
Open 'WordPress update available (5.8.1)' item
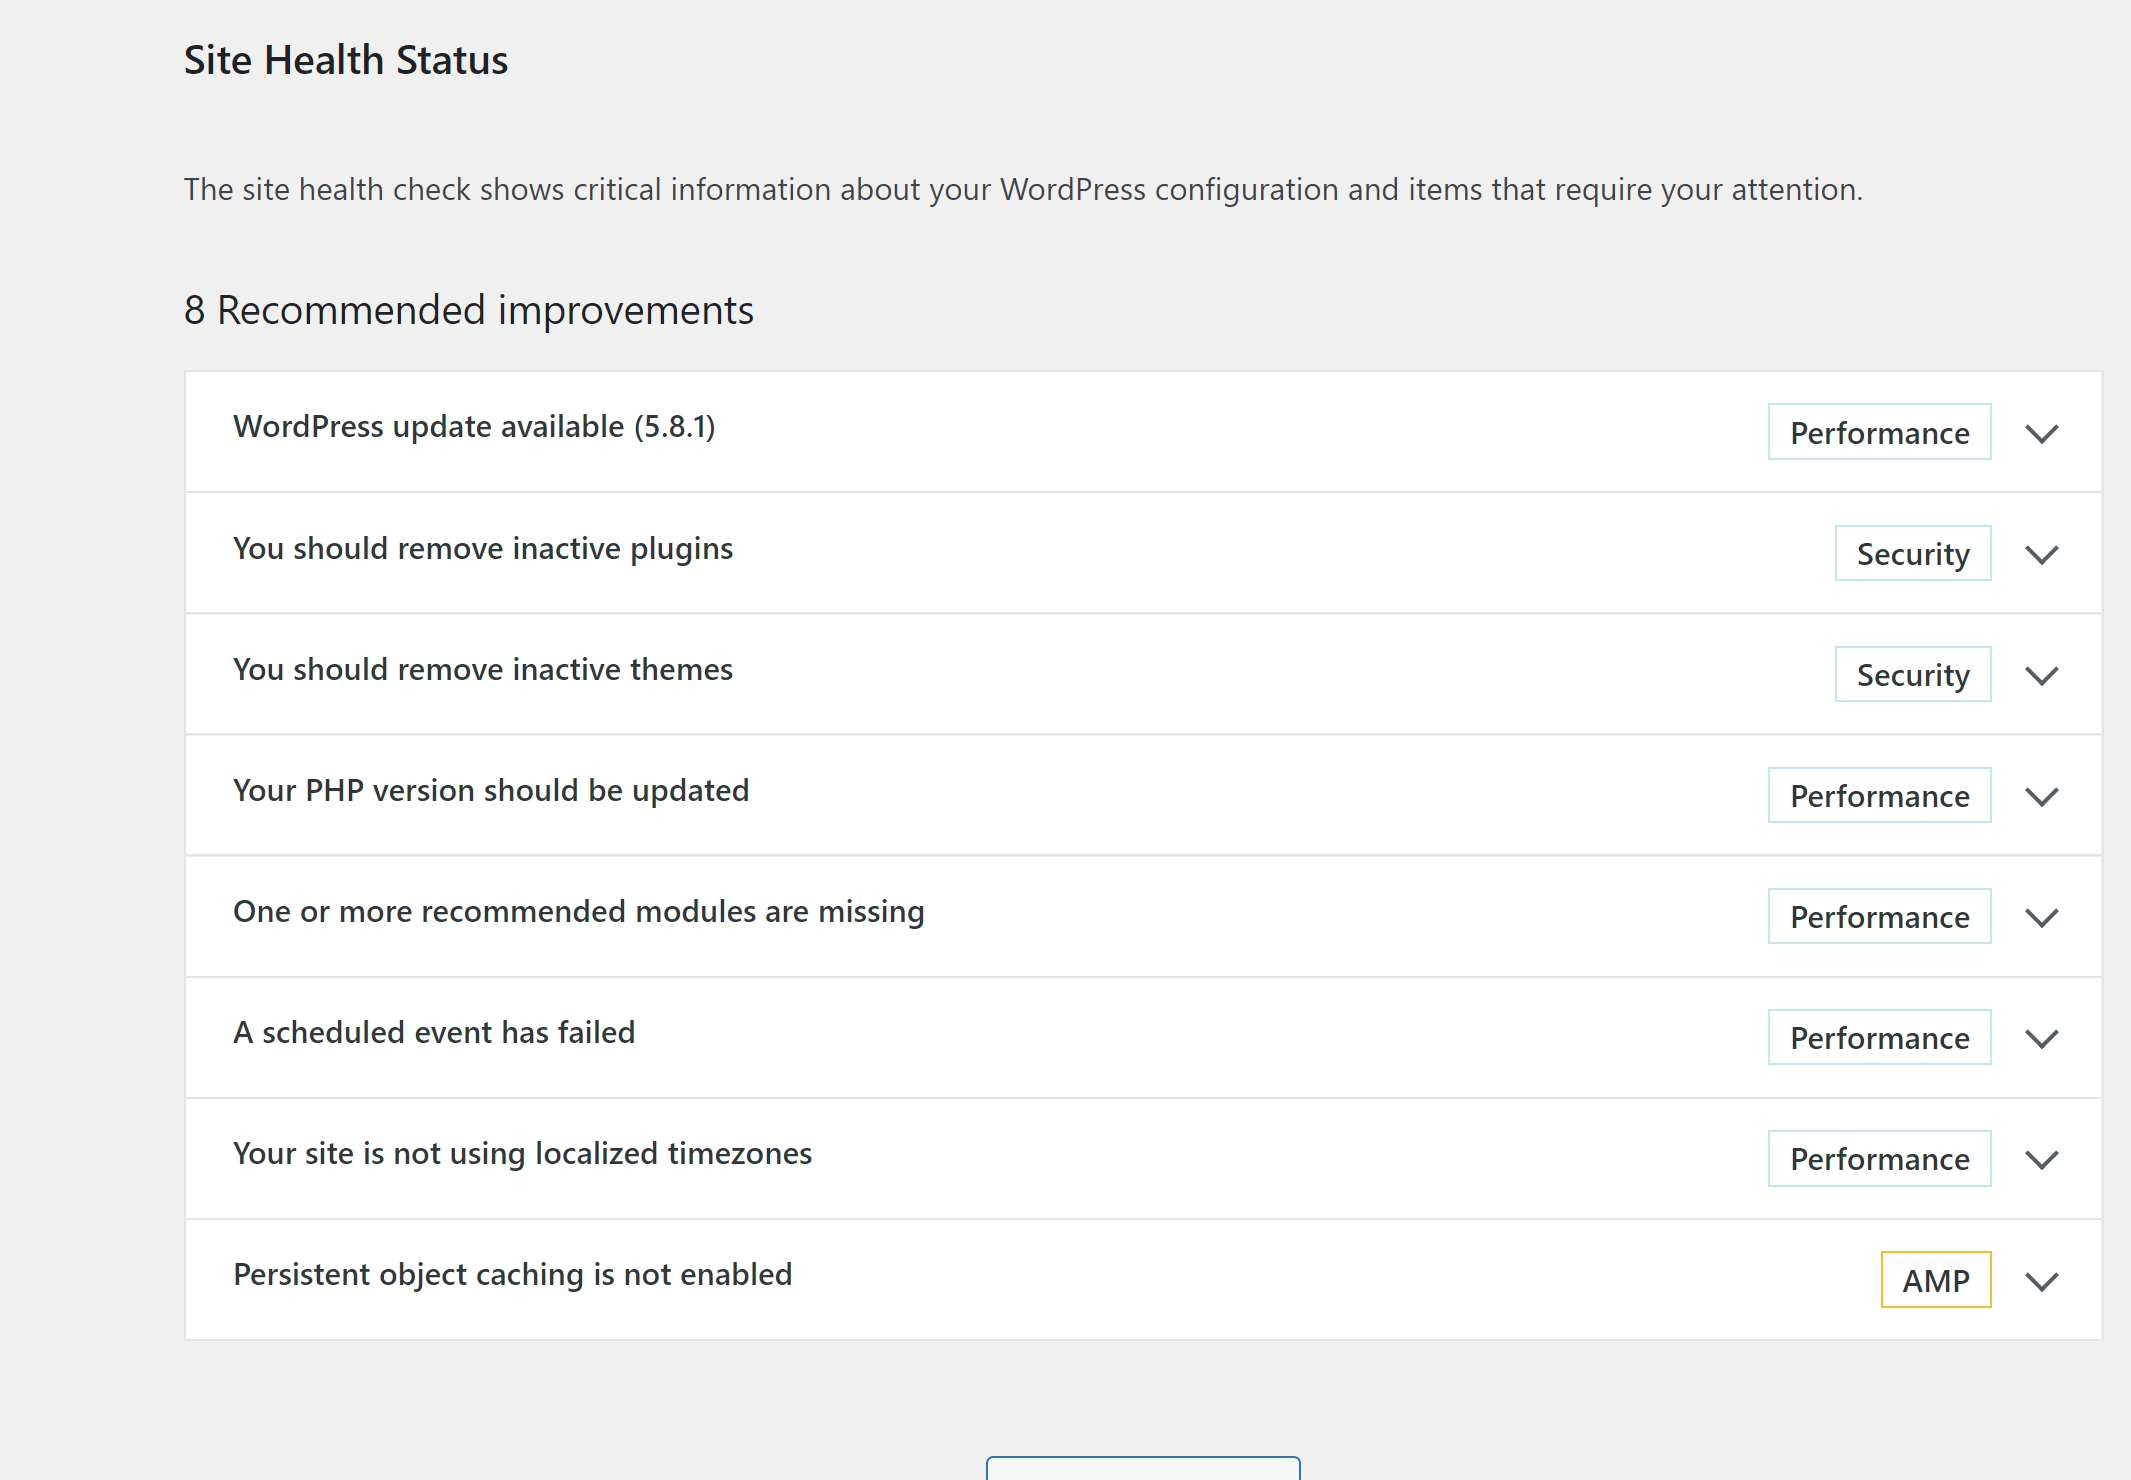click(x=474, y=427)
